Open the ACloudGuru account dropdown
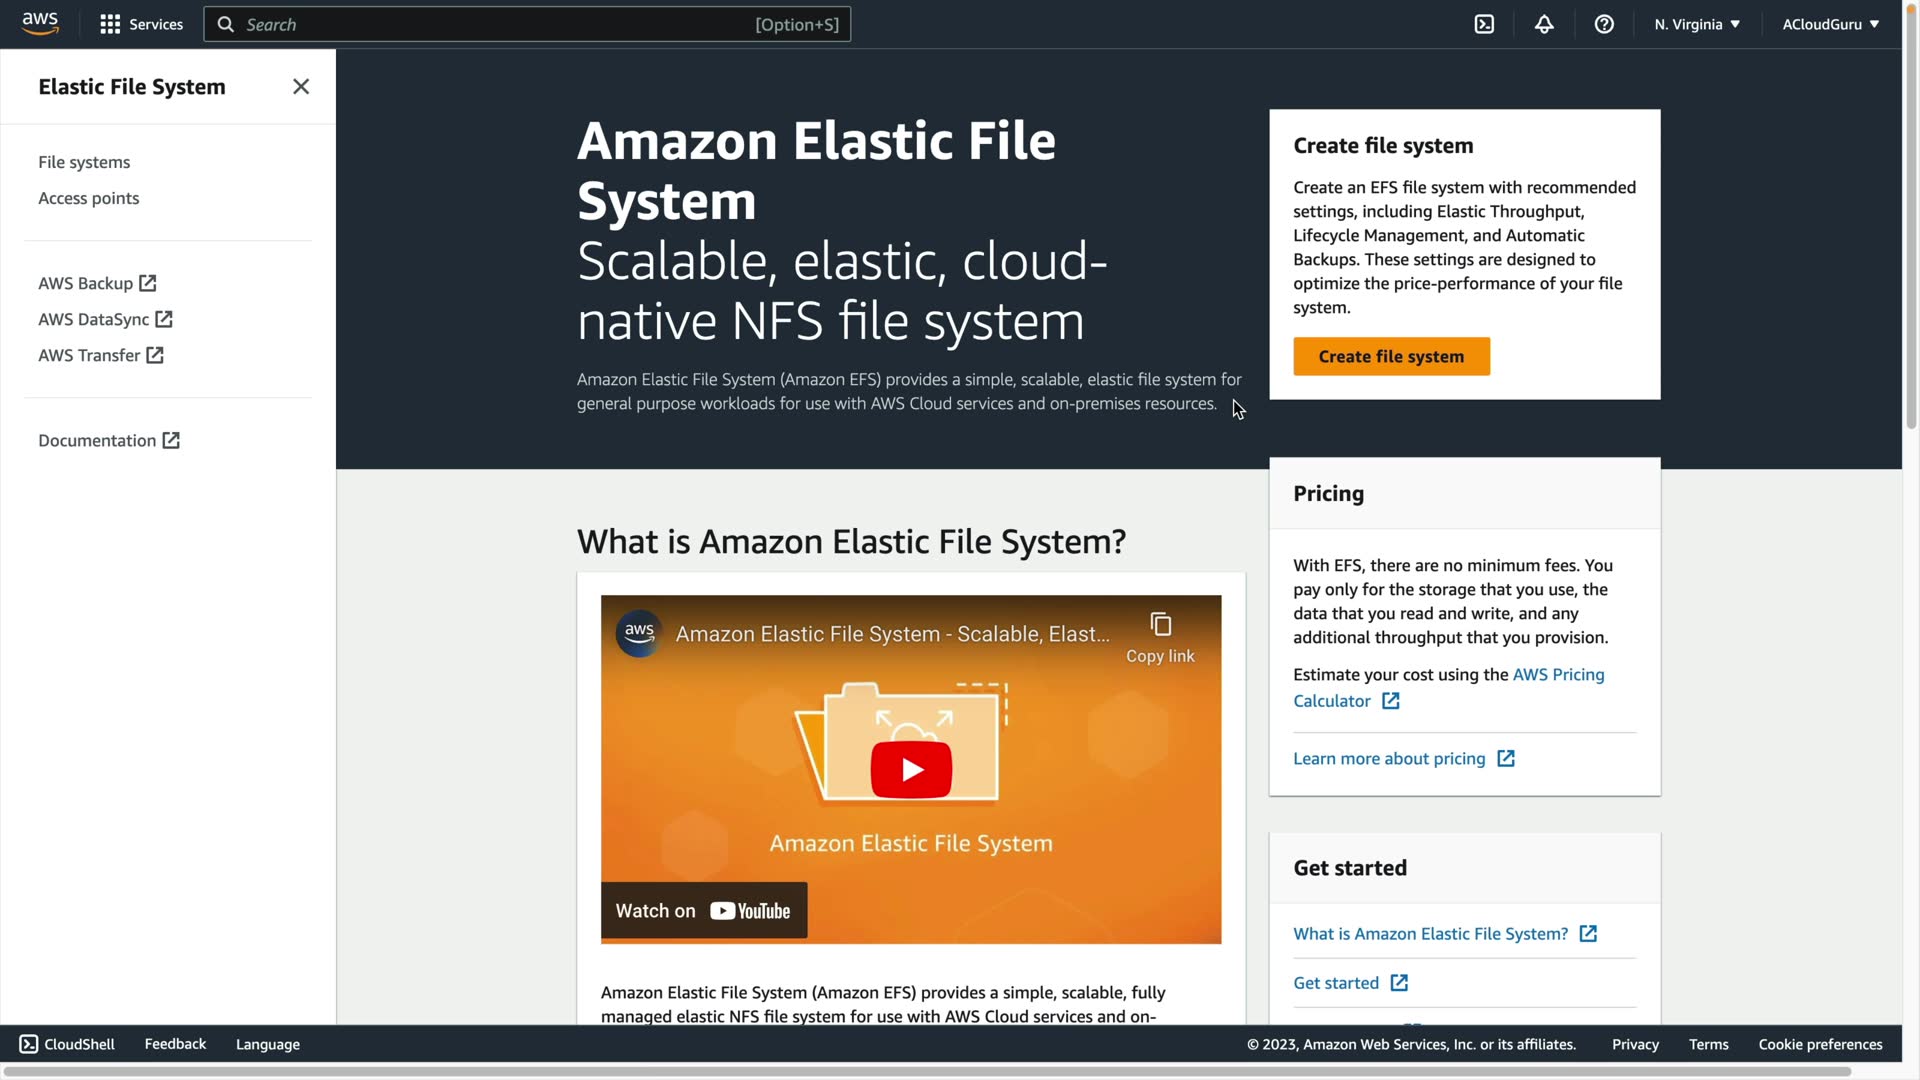Viewport: 1920px width, 1080px height. click(x=1830, y=24)
